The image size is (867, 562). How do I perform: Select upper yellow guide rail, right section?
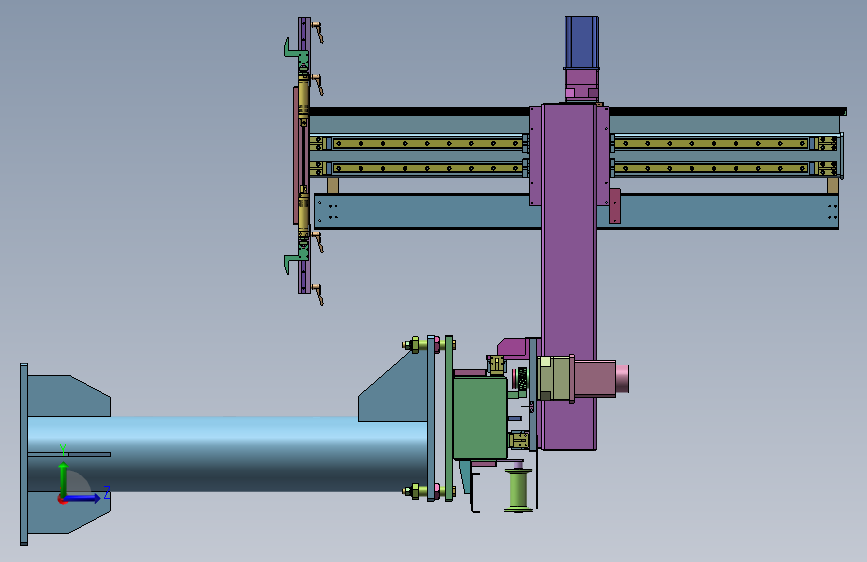pos(712,143)
